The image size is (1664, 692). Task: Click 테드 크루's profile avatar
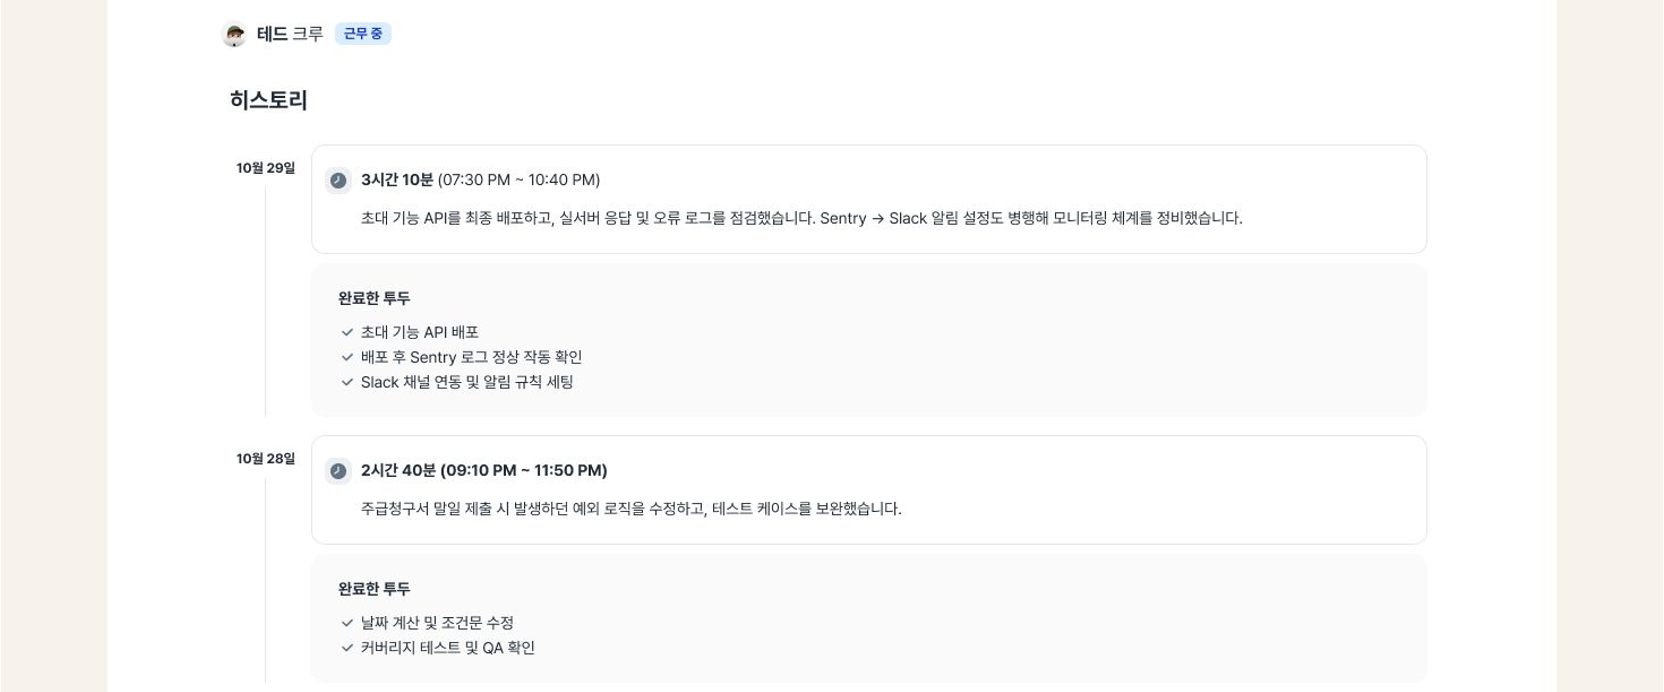click(236, 33)
